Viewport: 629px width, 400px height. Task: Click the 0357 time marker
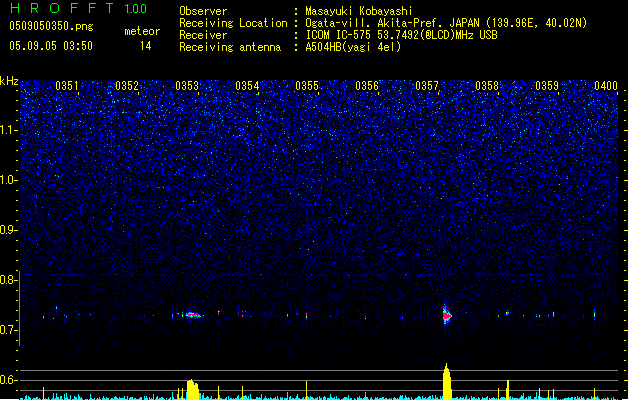click(x=427, y=86)
